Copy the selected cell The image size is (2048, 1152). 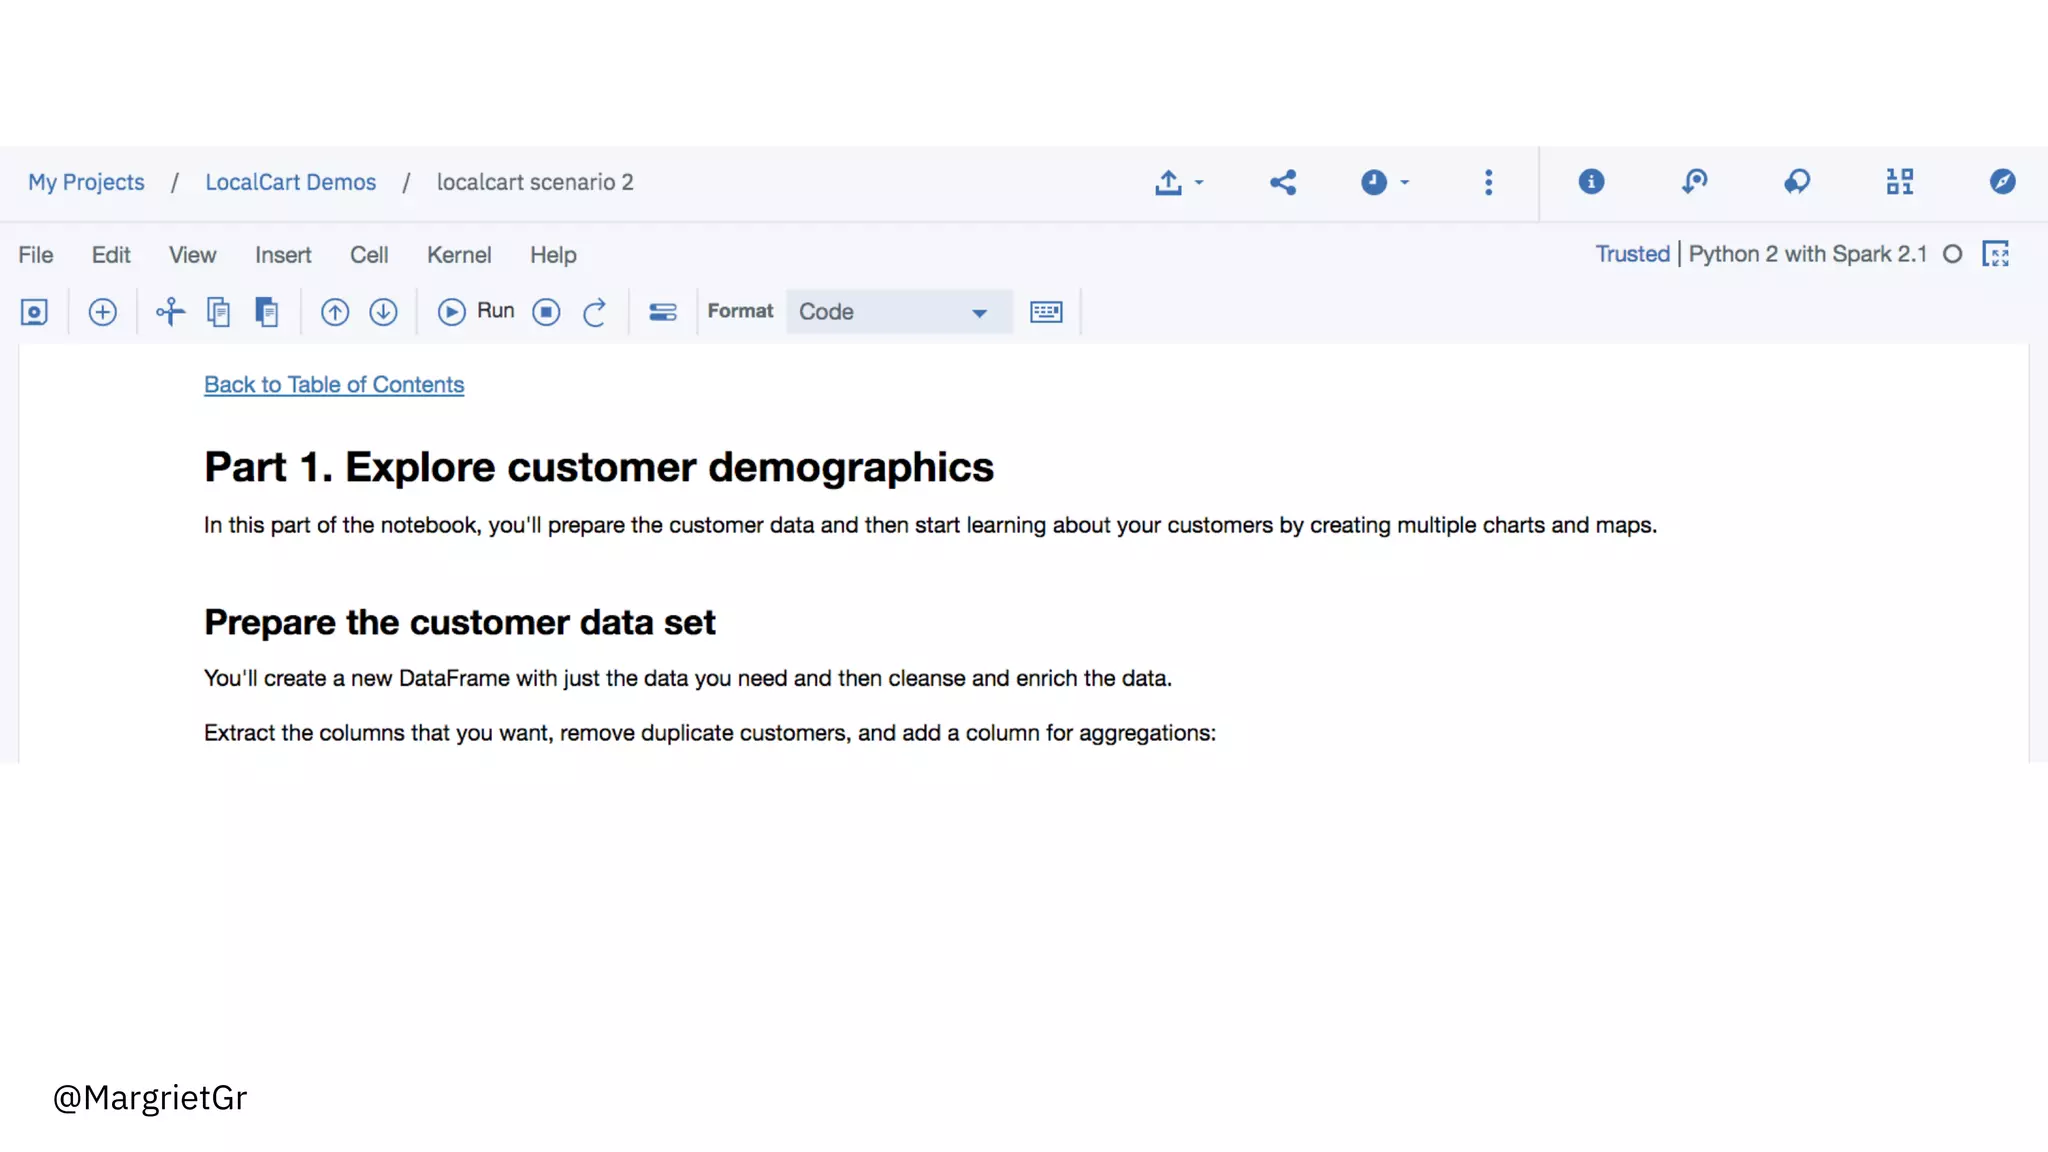point(218,312)
